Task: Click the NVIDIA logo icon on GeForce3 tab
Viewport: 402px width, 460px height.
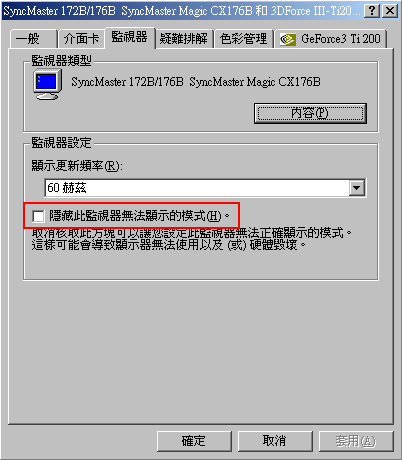Action: 288,39
